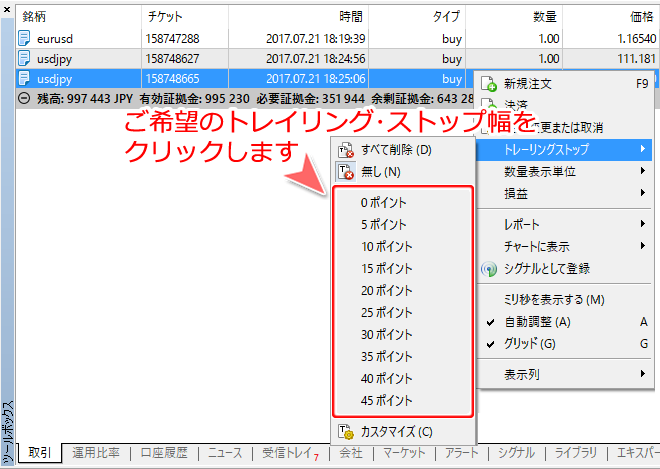Viewport: 660px width, 469px height.
Task: Sort by the 時間 column header
Action: pos(298,17)
